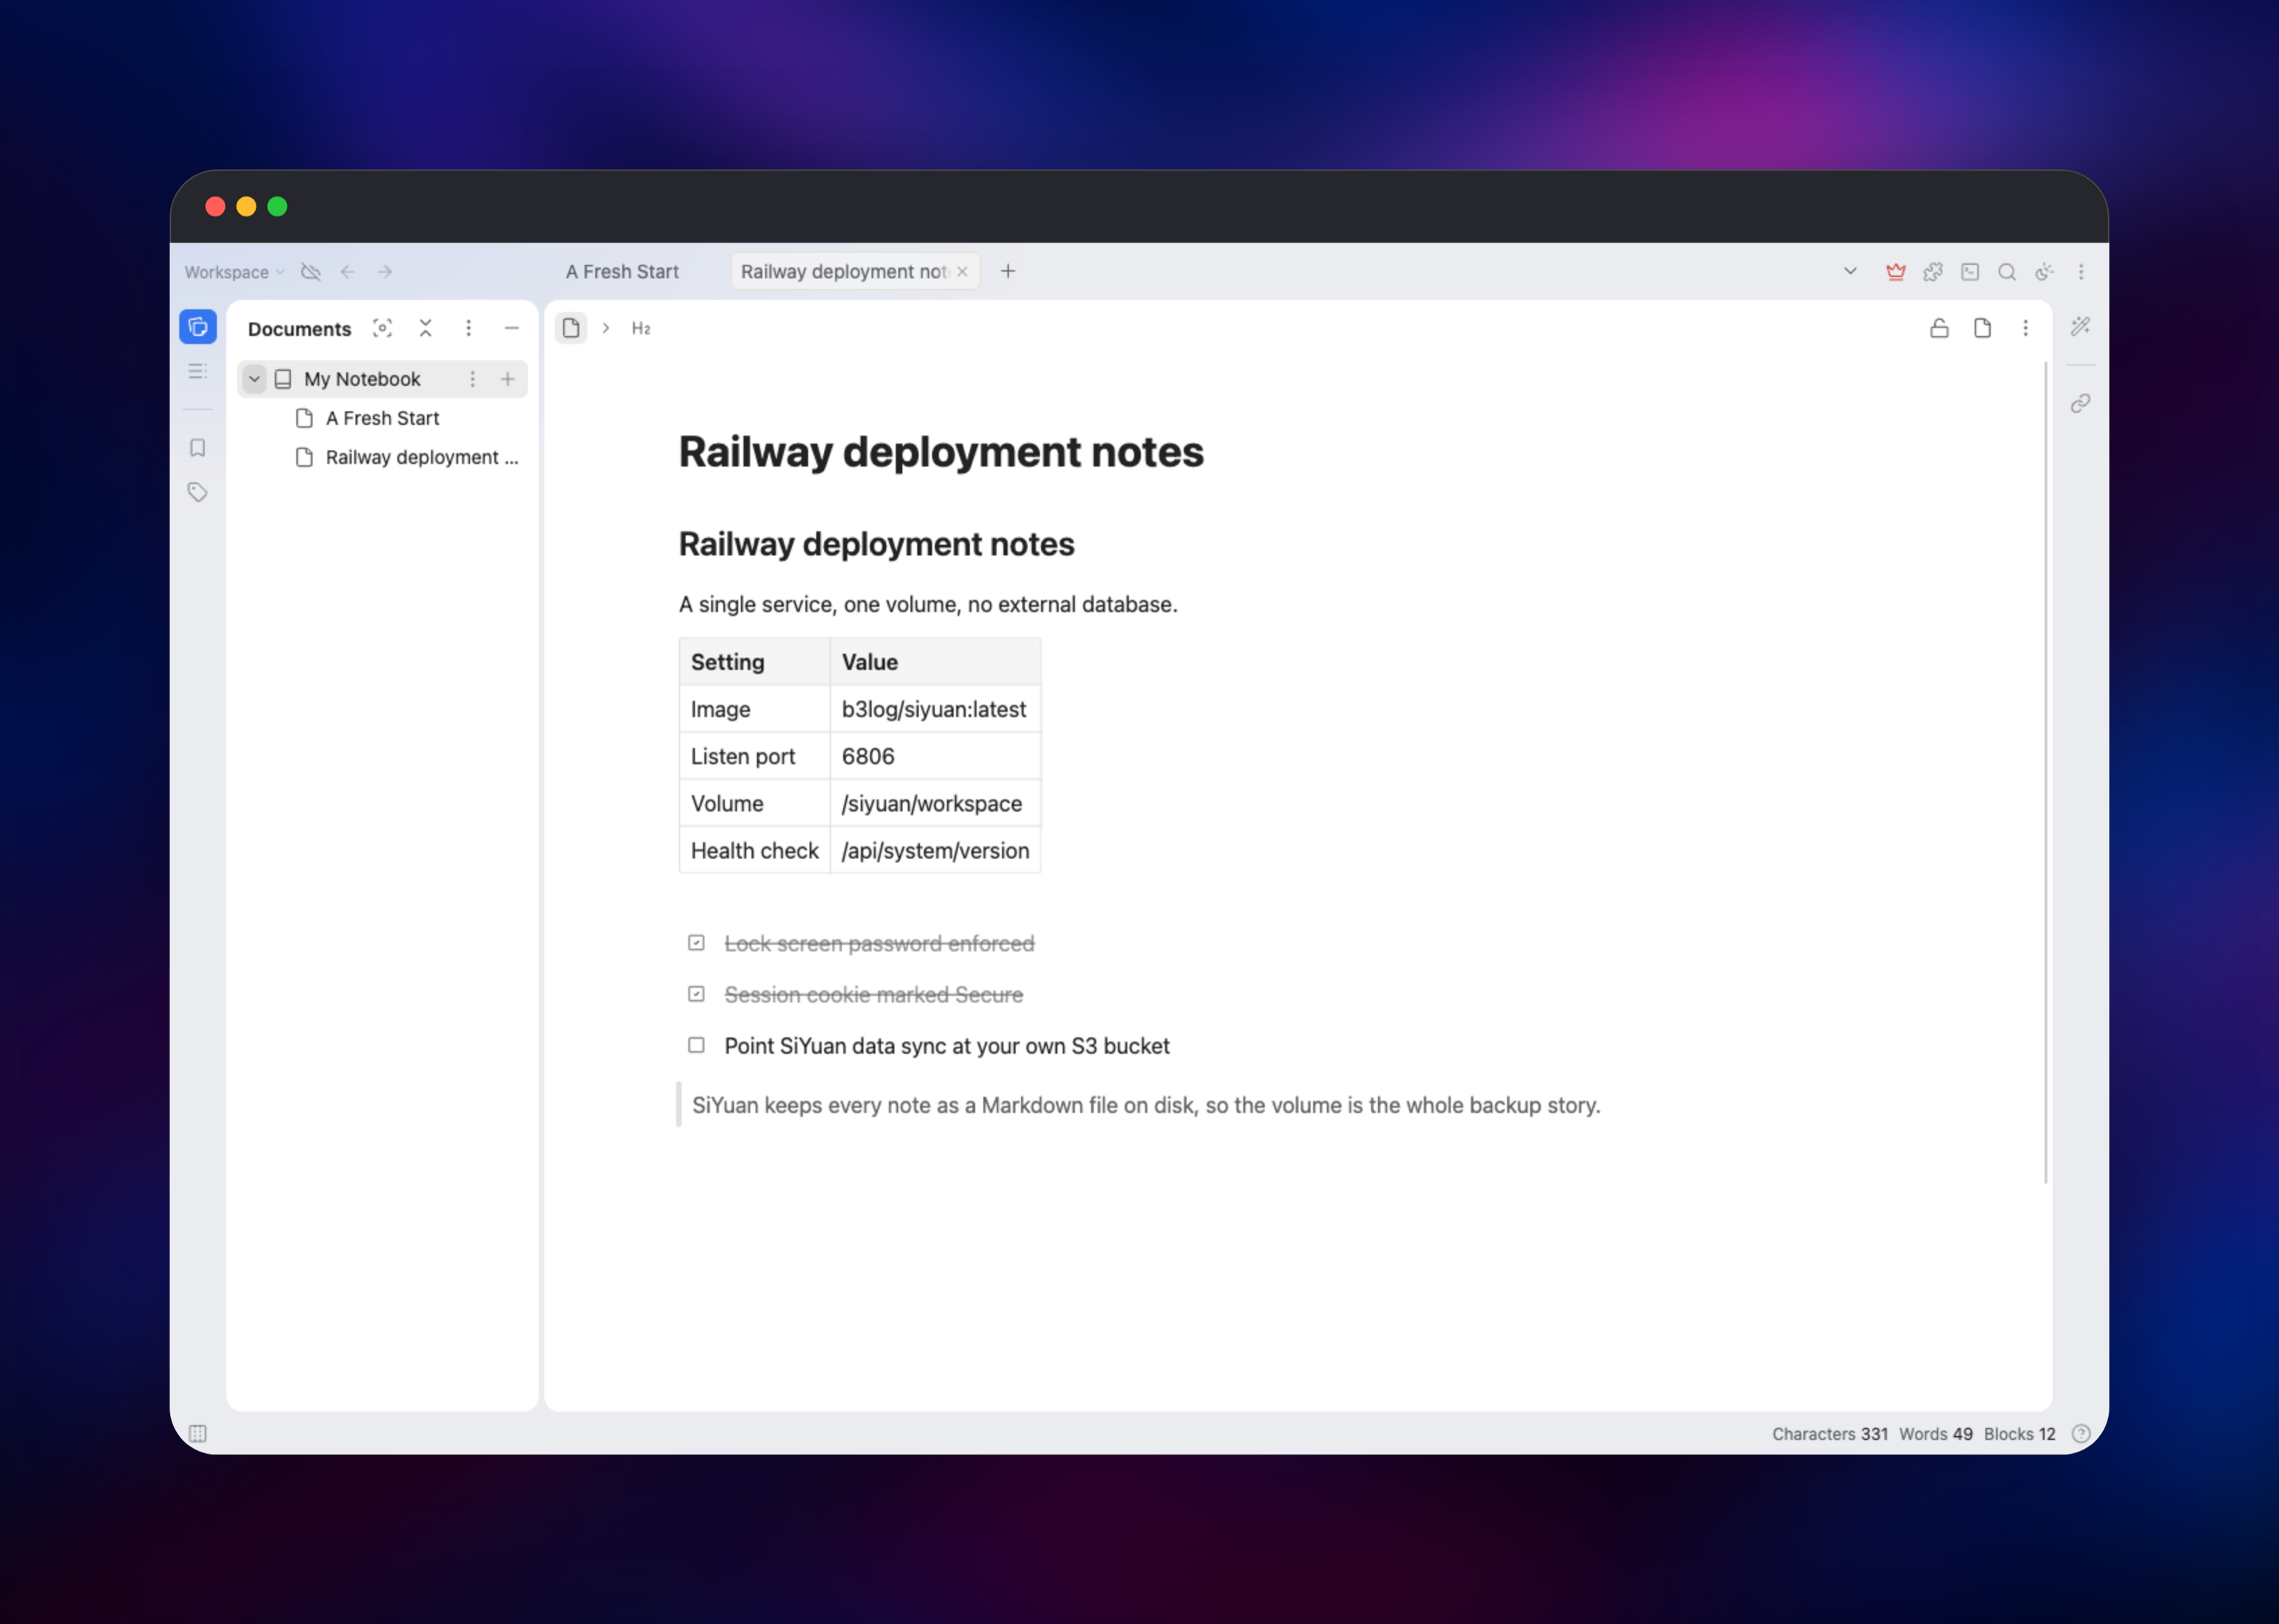This screenshot has height=1624, width=2279.
Task: Minimize the Documents panel
Action: [511, 328]
